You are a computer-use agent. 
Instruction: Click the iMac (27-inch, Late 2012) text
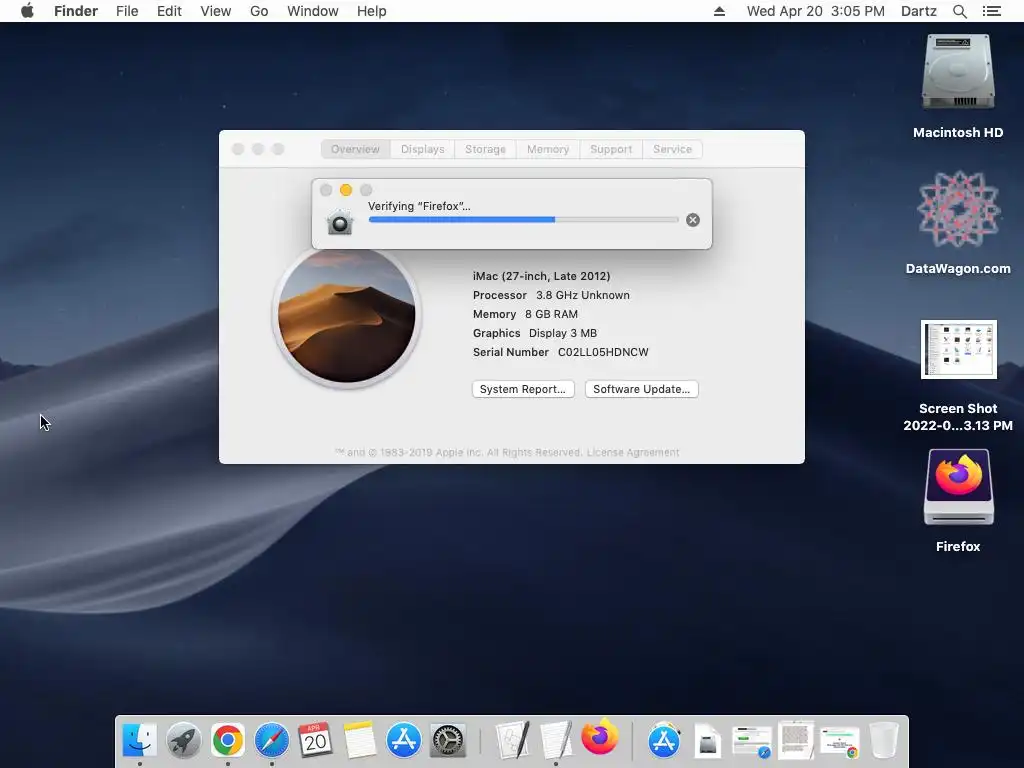pos(541,276)
